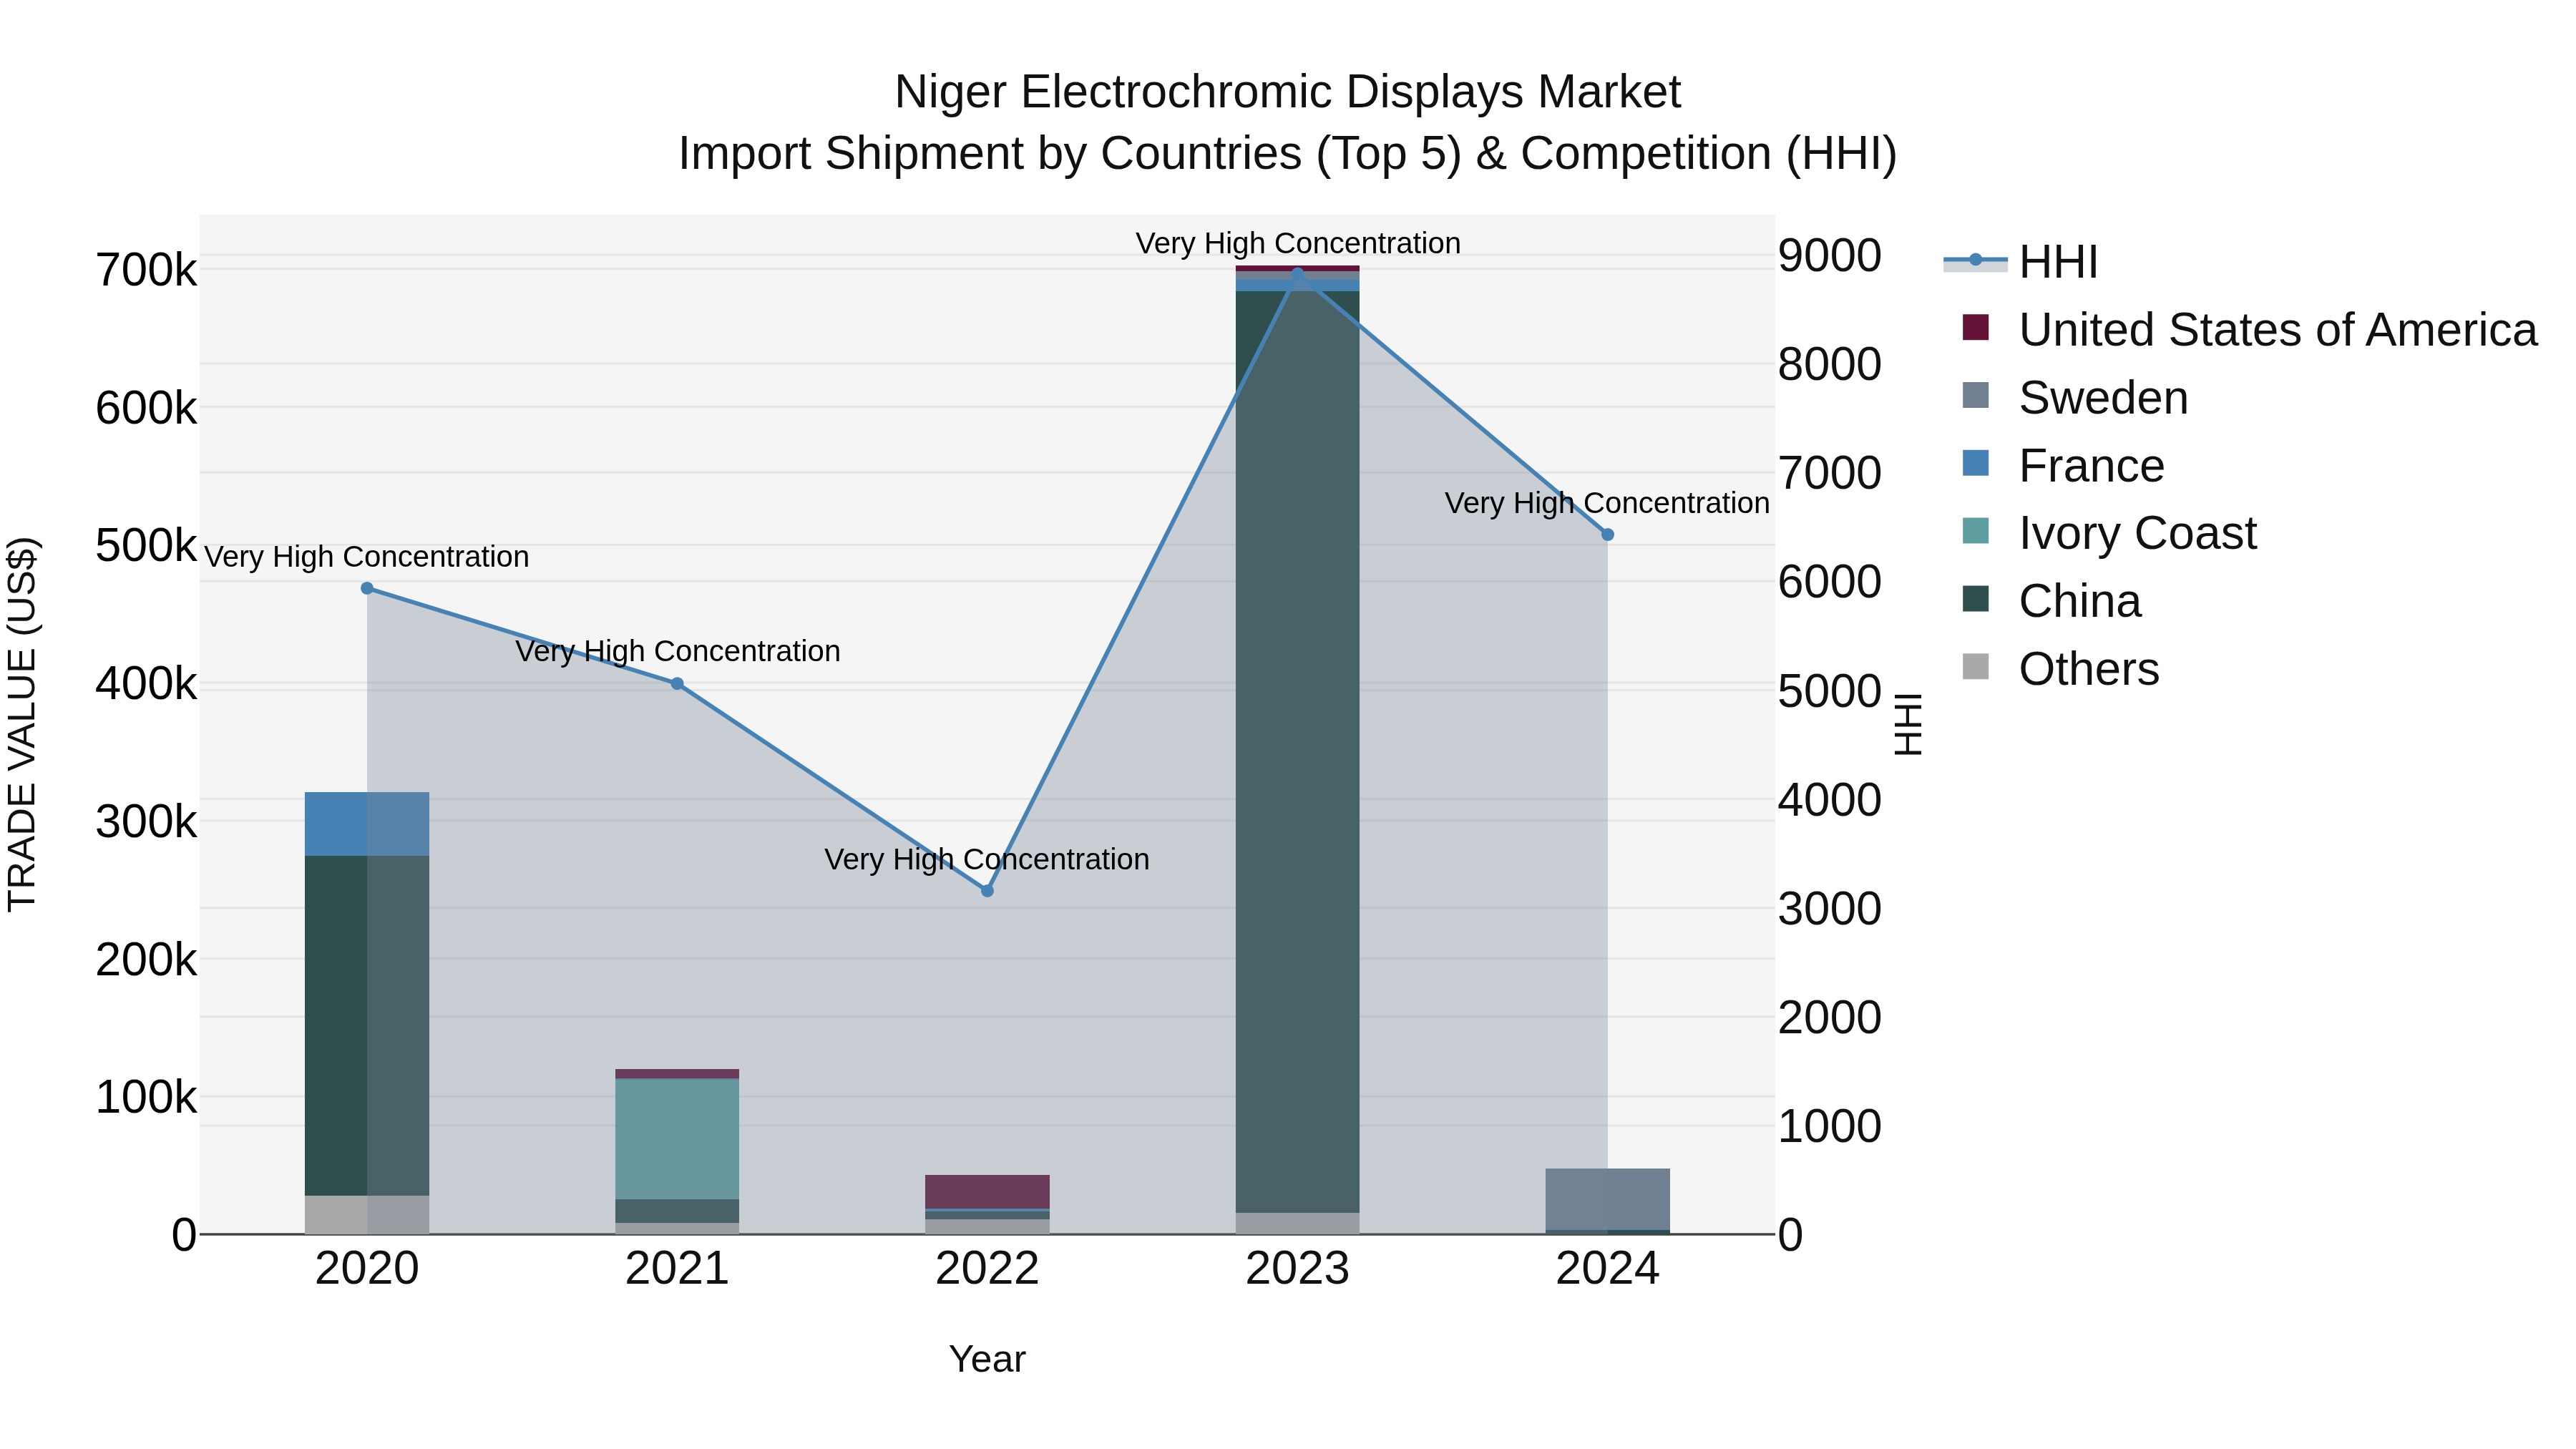Select the 2024 HHI data point
The image size is (2576, 1449).
[x=1608, y=535]
